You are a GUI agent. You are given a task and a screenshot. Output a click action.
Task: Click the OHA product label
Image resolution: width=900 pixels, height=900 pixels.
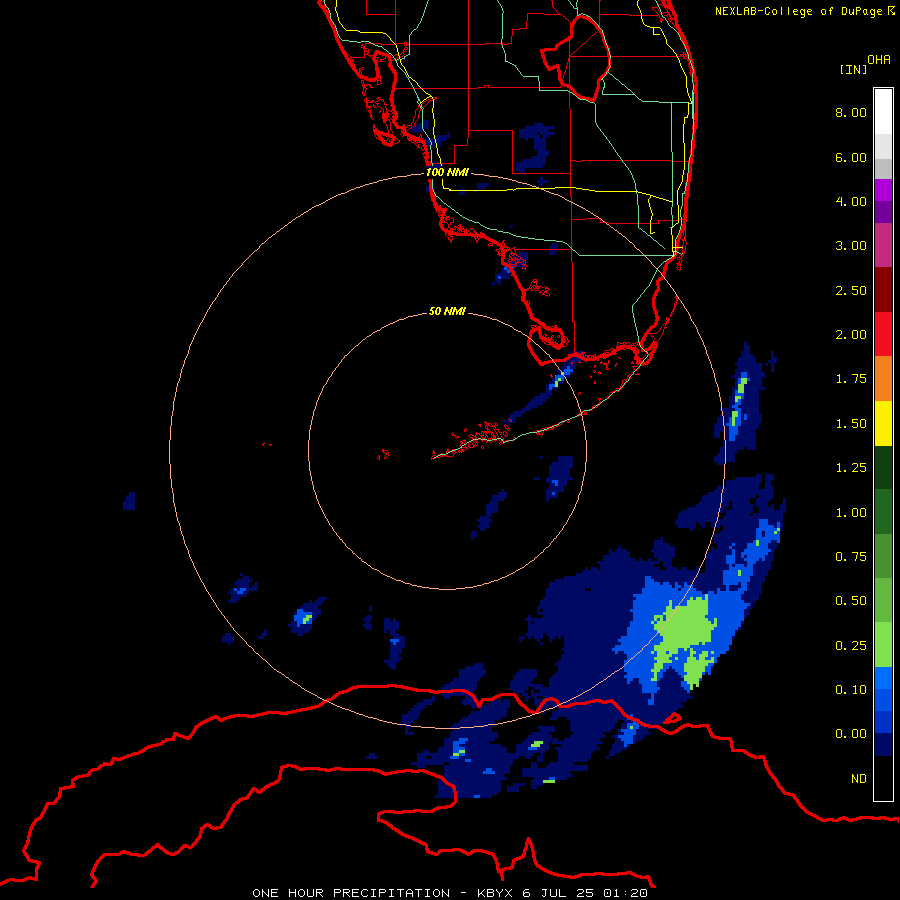879,59
